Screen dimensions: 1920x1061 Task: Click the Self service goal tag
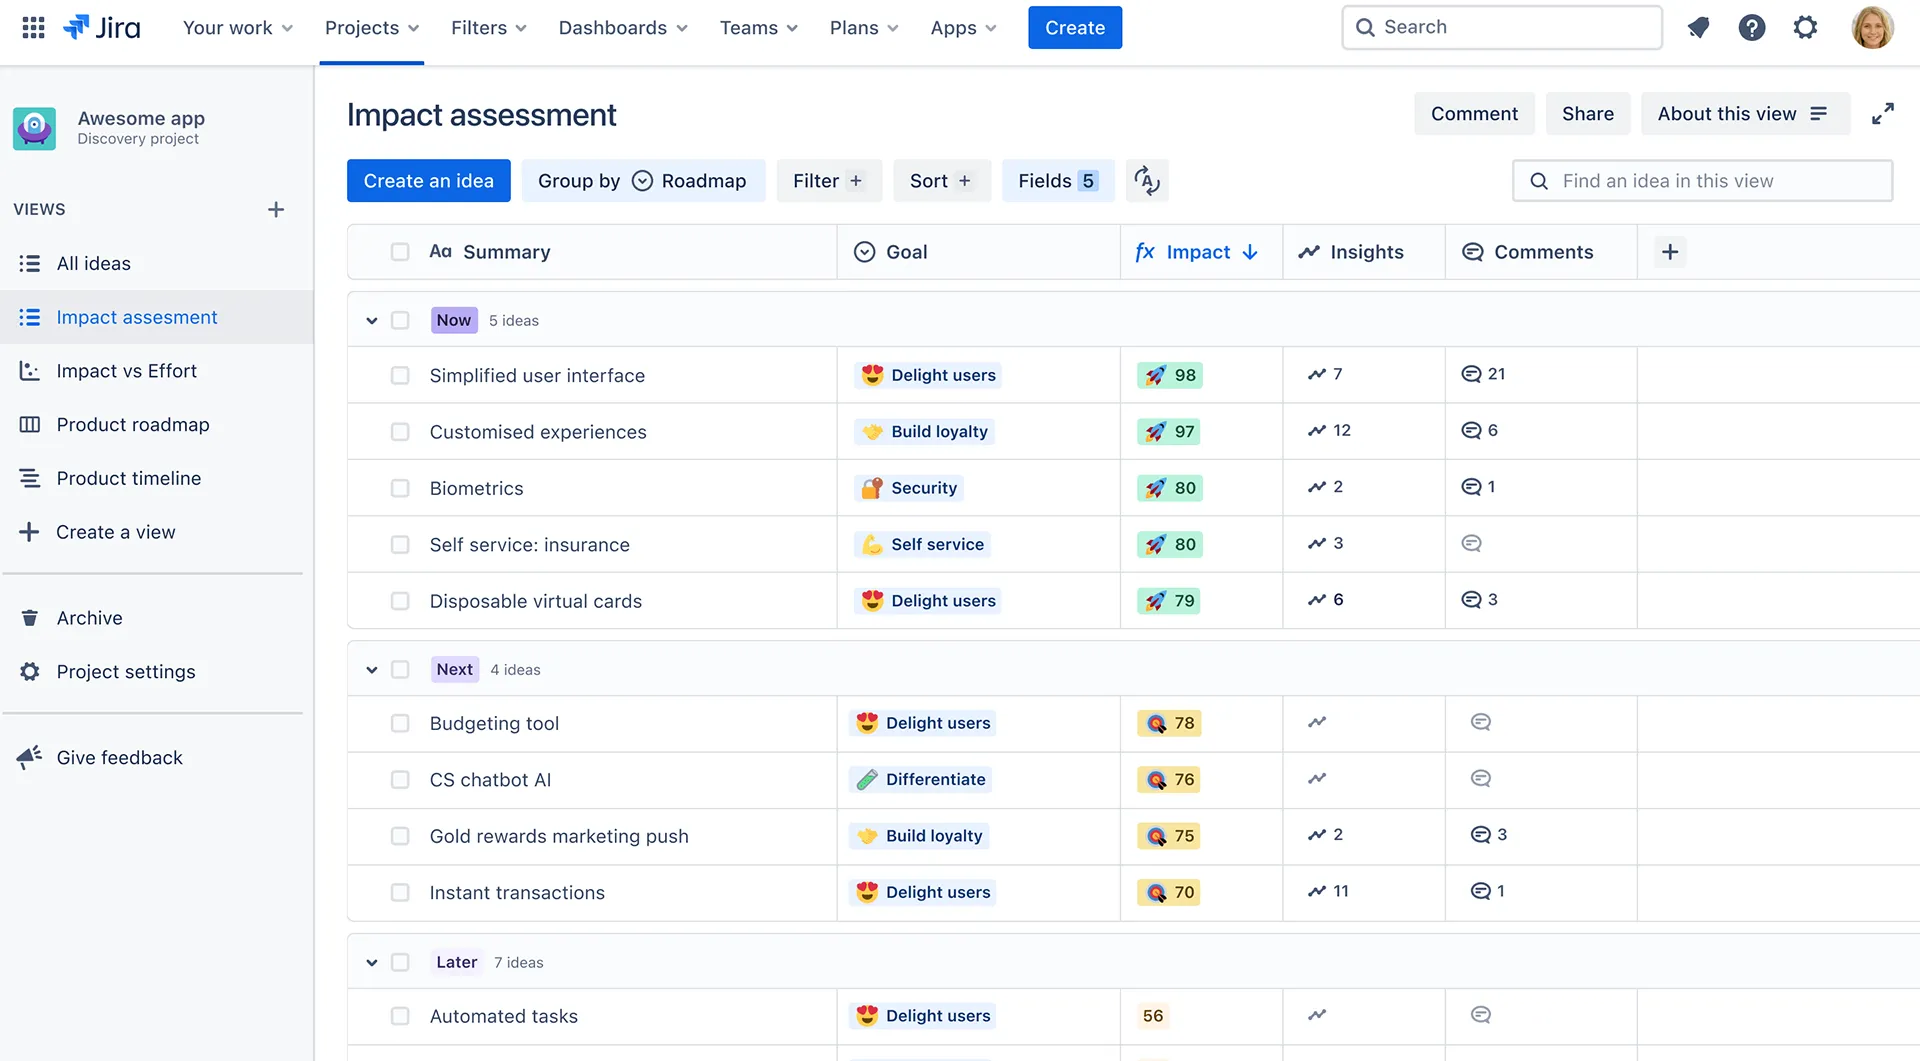(923, 544)
